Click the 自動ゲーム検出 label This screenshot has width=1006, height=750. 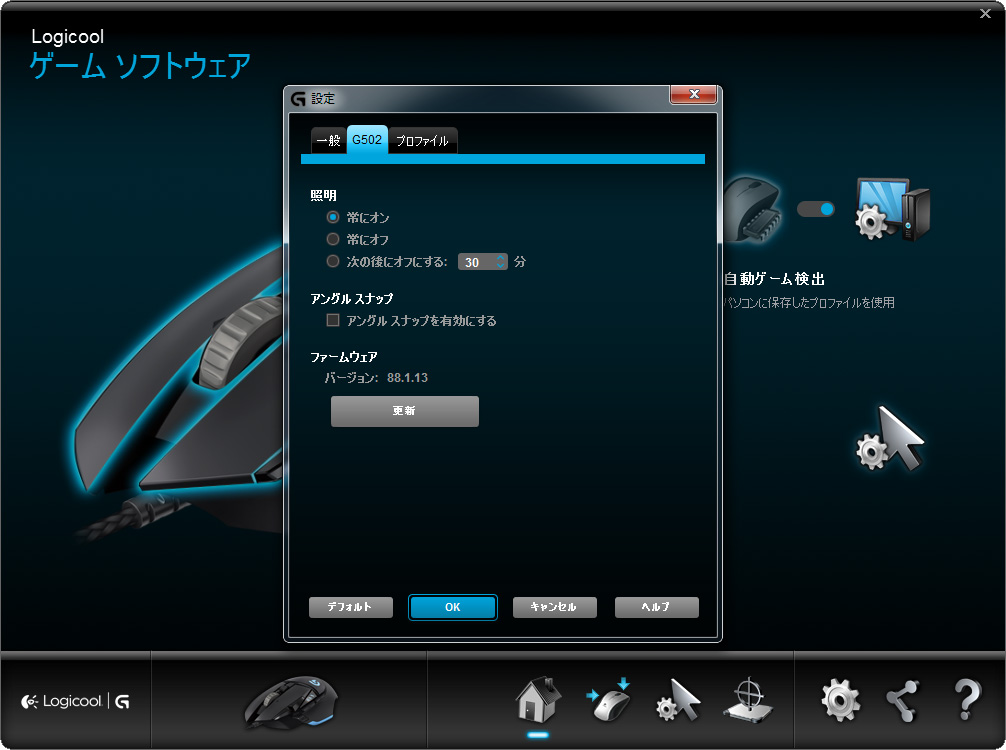[774, 279]
